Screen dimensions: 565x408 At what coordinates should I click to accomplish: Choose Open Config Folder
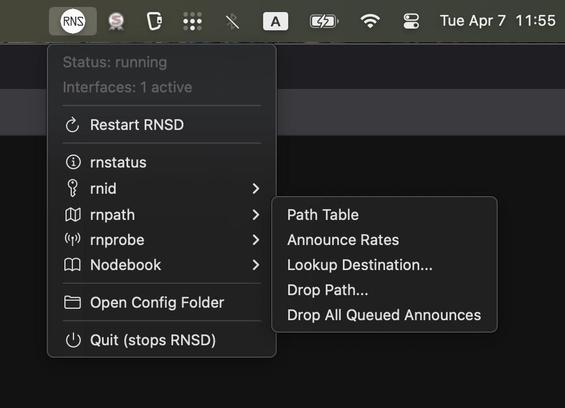[162, 302]
